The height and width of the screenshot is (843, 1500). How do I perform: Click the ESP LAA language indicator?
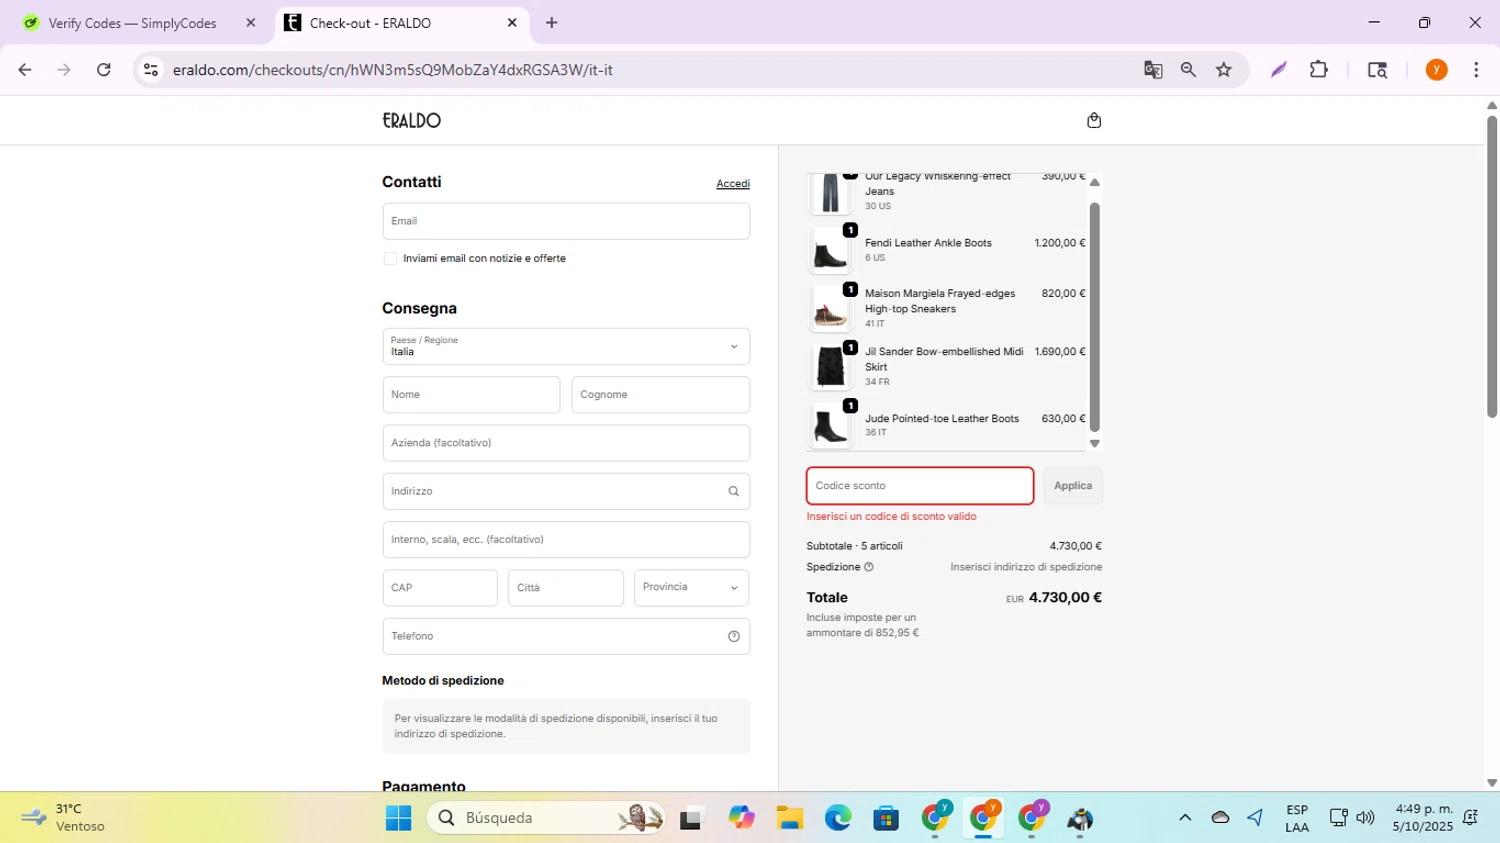(x=1297, y=818)
